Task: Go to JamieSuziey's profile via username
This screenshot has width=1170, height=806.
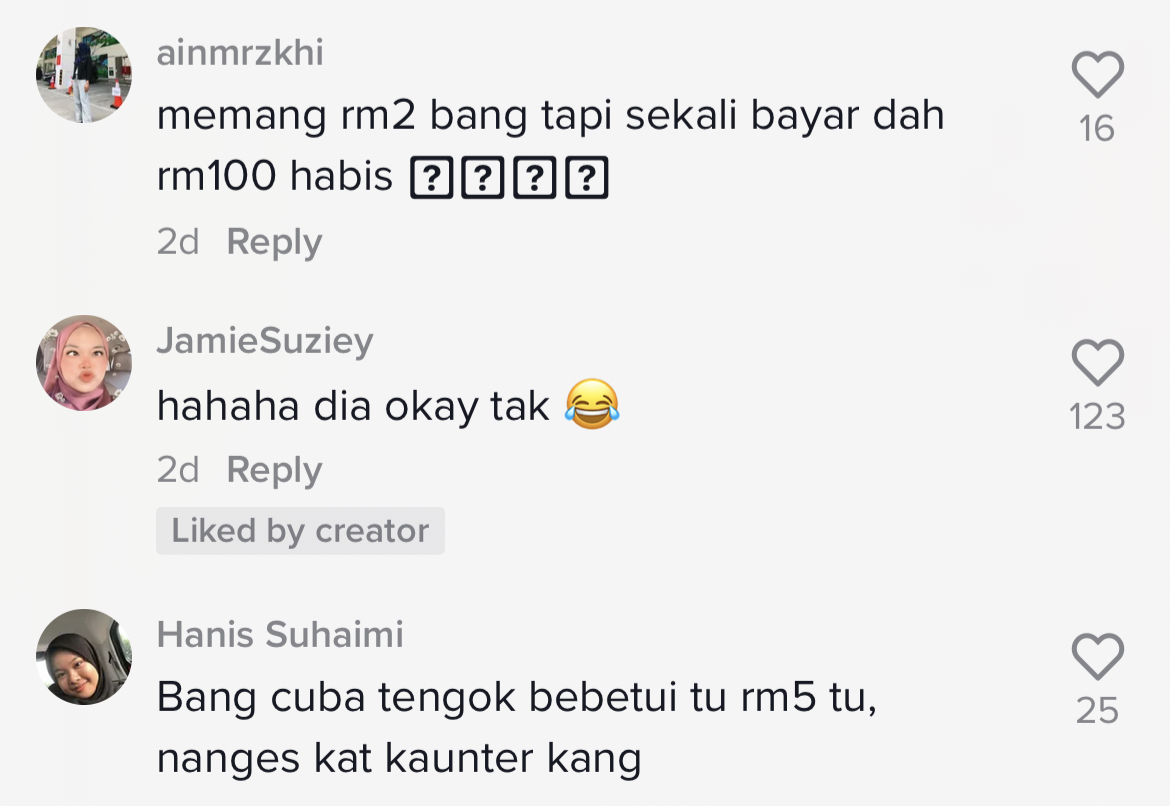Action: pyautogui.click(x=265, y=341)
